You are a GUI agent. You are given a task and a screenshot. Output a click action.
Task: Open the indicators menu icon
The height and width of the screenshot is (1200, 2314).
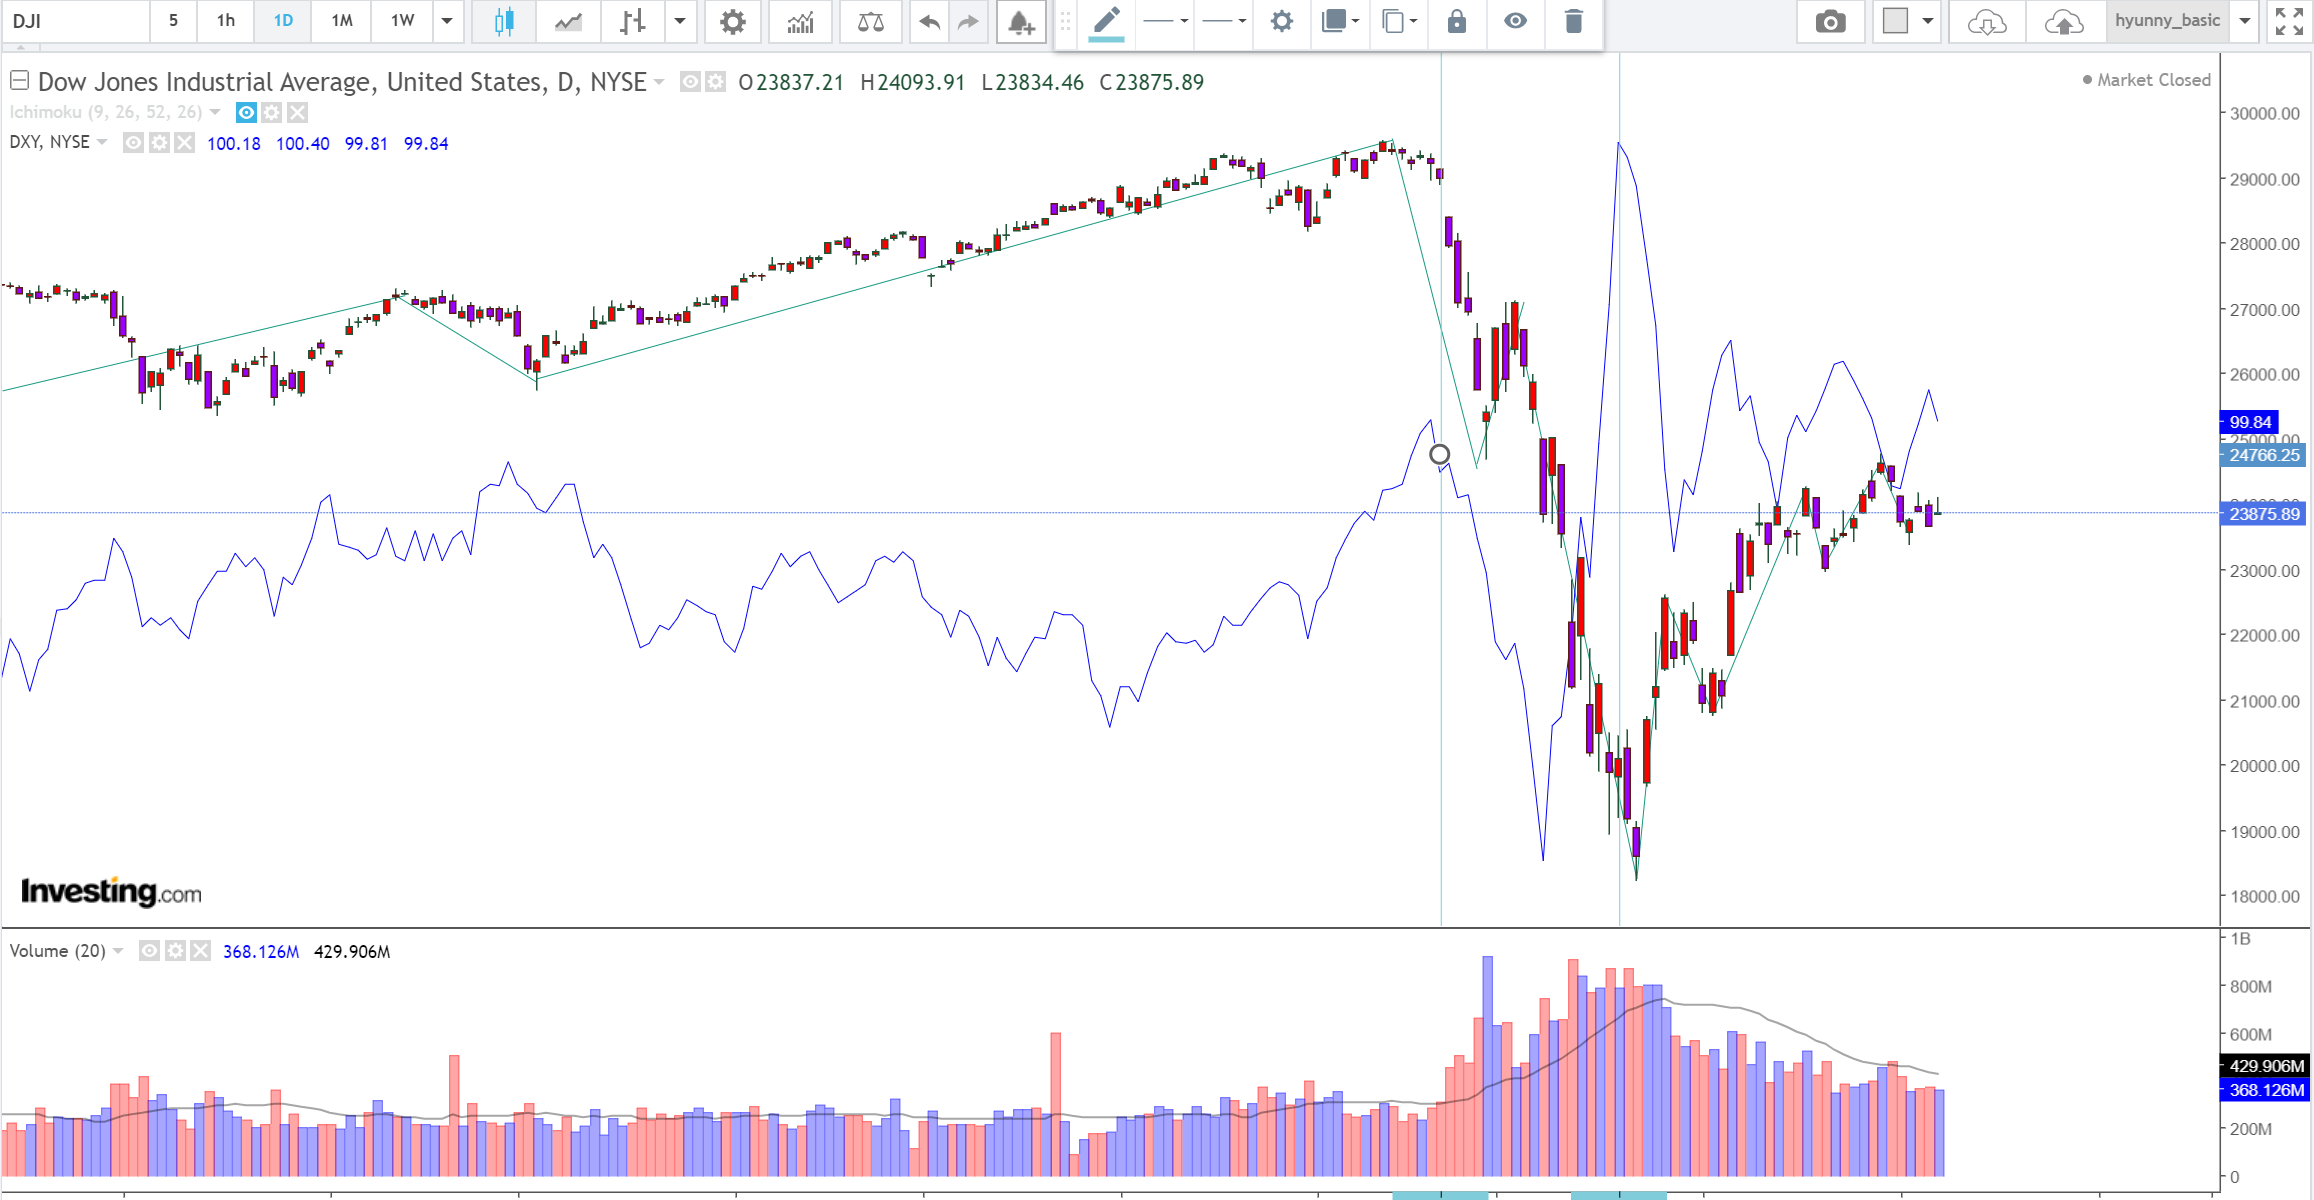[800, 21]
